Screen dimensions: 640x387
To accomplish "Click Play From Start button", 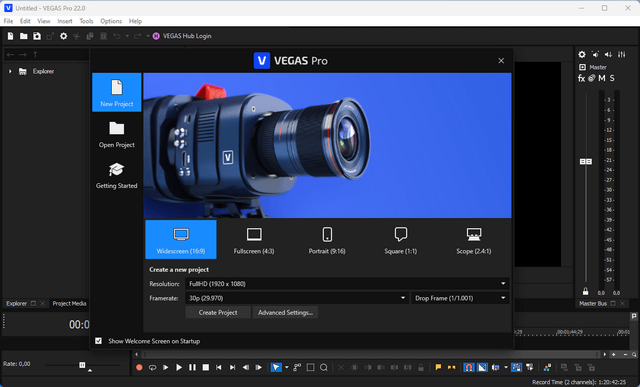I will point(165,367).
